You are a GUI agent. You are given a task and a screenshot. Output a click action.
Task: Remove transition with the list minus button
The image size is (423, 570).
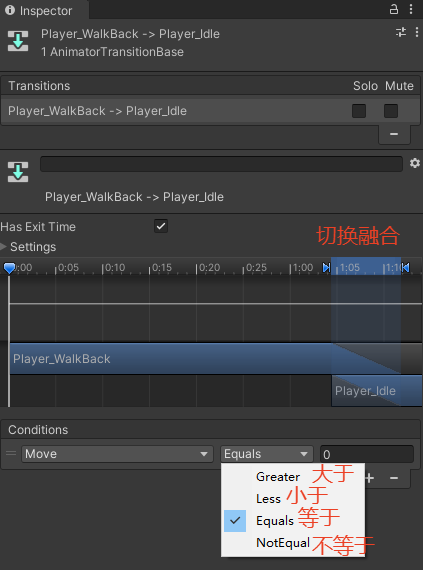click(x=394, y=134)
